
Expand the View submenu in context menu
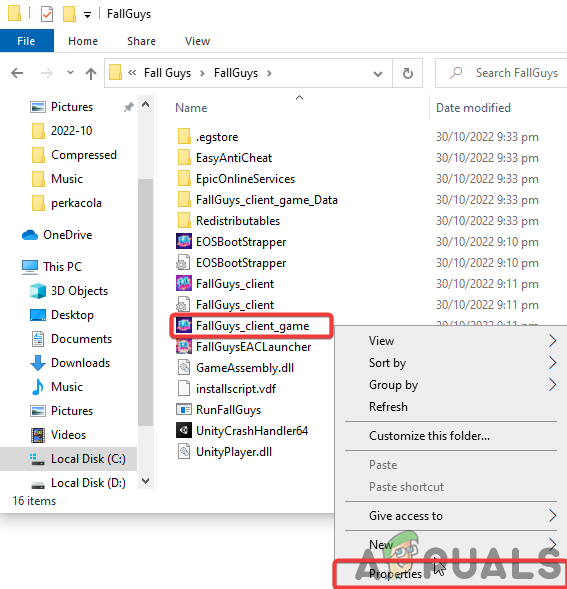[451, 341]
